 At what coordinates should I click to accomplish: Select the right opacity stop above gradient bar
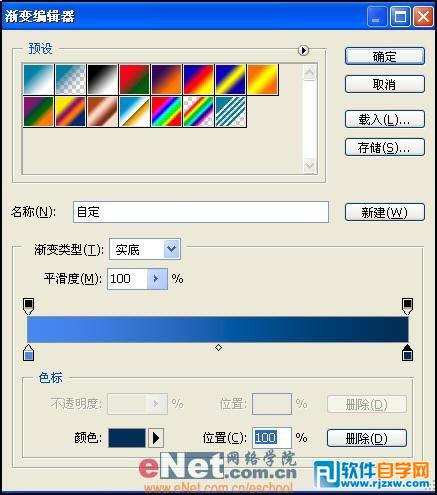coord(407,306)
